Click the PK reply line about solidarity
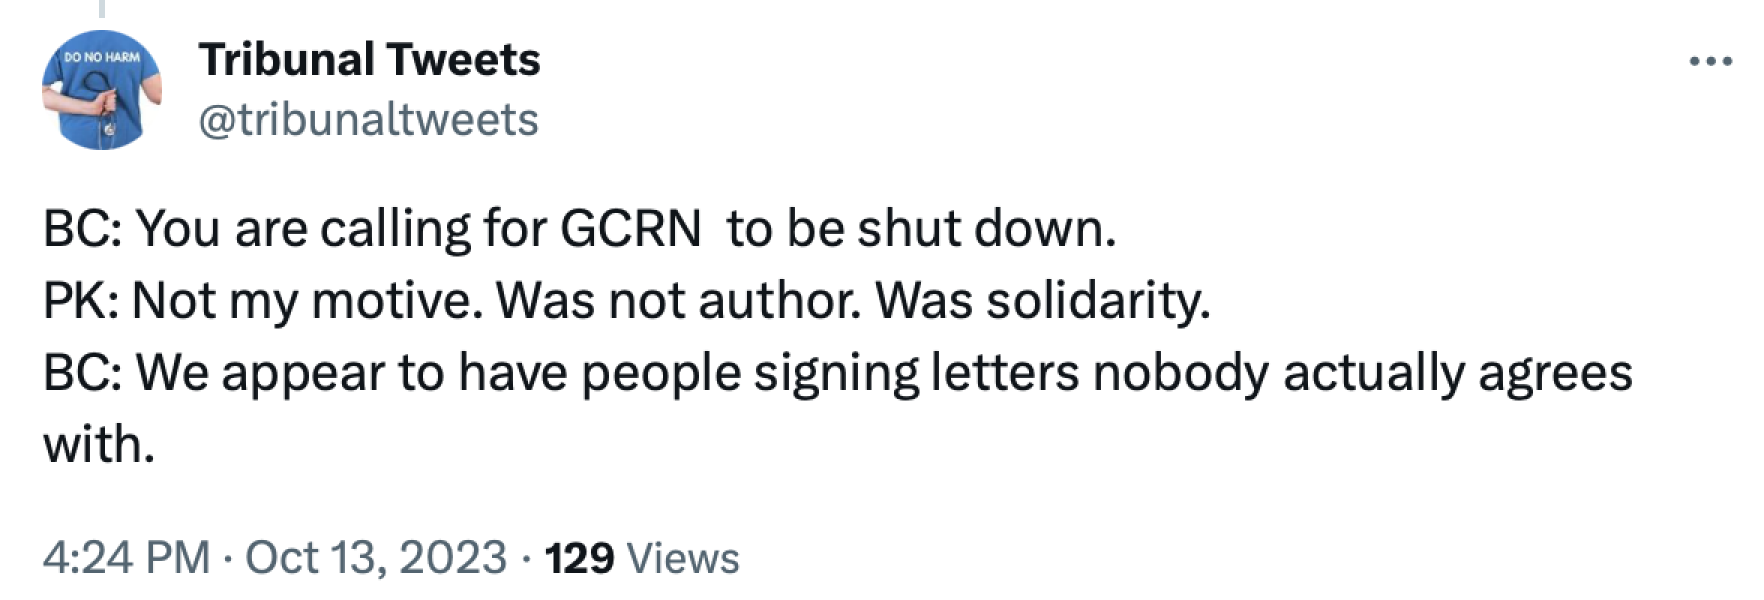This screenshot has height=600, width=1764. tap(626, 300)
